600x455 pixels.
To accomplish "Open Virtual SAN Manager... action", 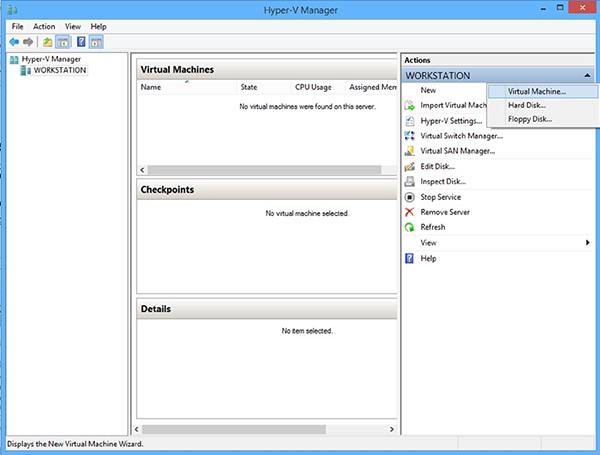I will pos(458,151).
